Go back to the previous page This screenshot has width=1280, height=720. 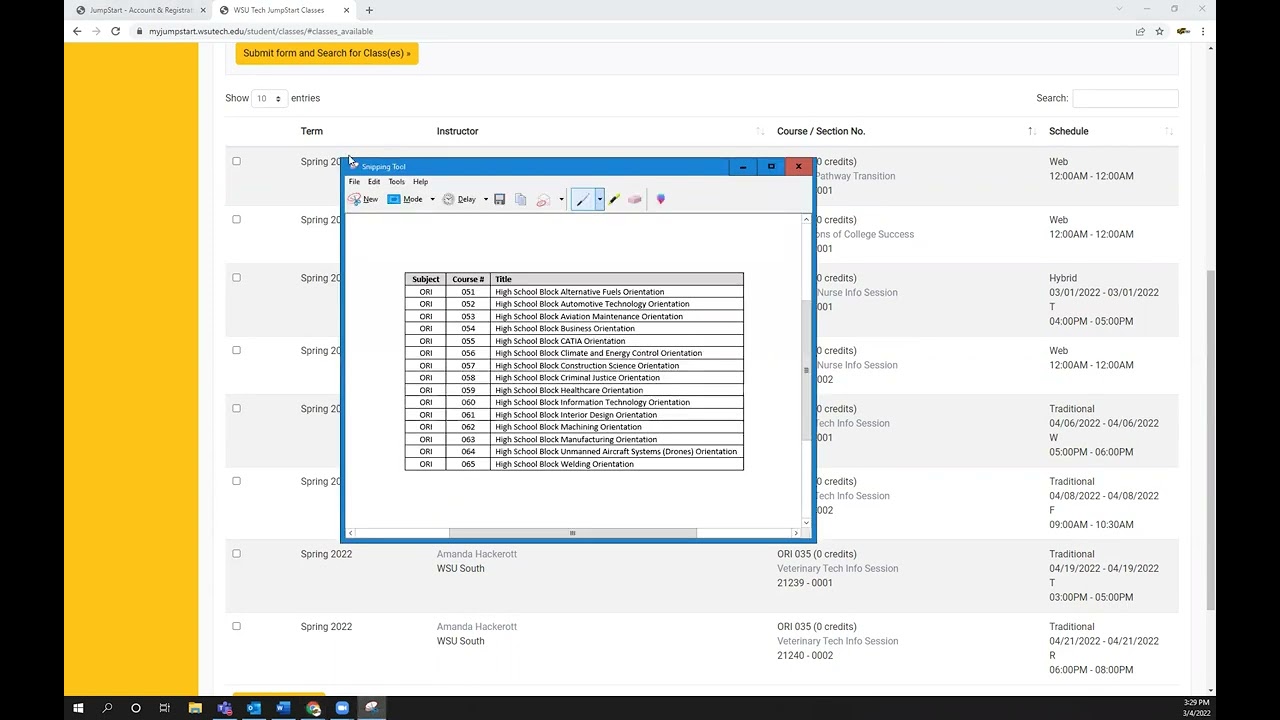[x=77, y=31]
